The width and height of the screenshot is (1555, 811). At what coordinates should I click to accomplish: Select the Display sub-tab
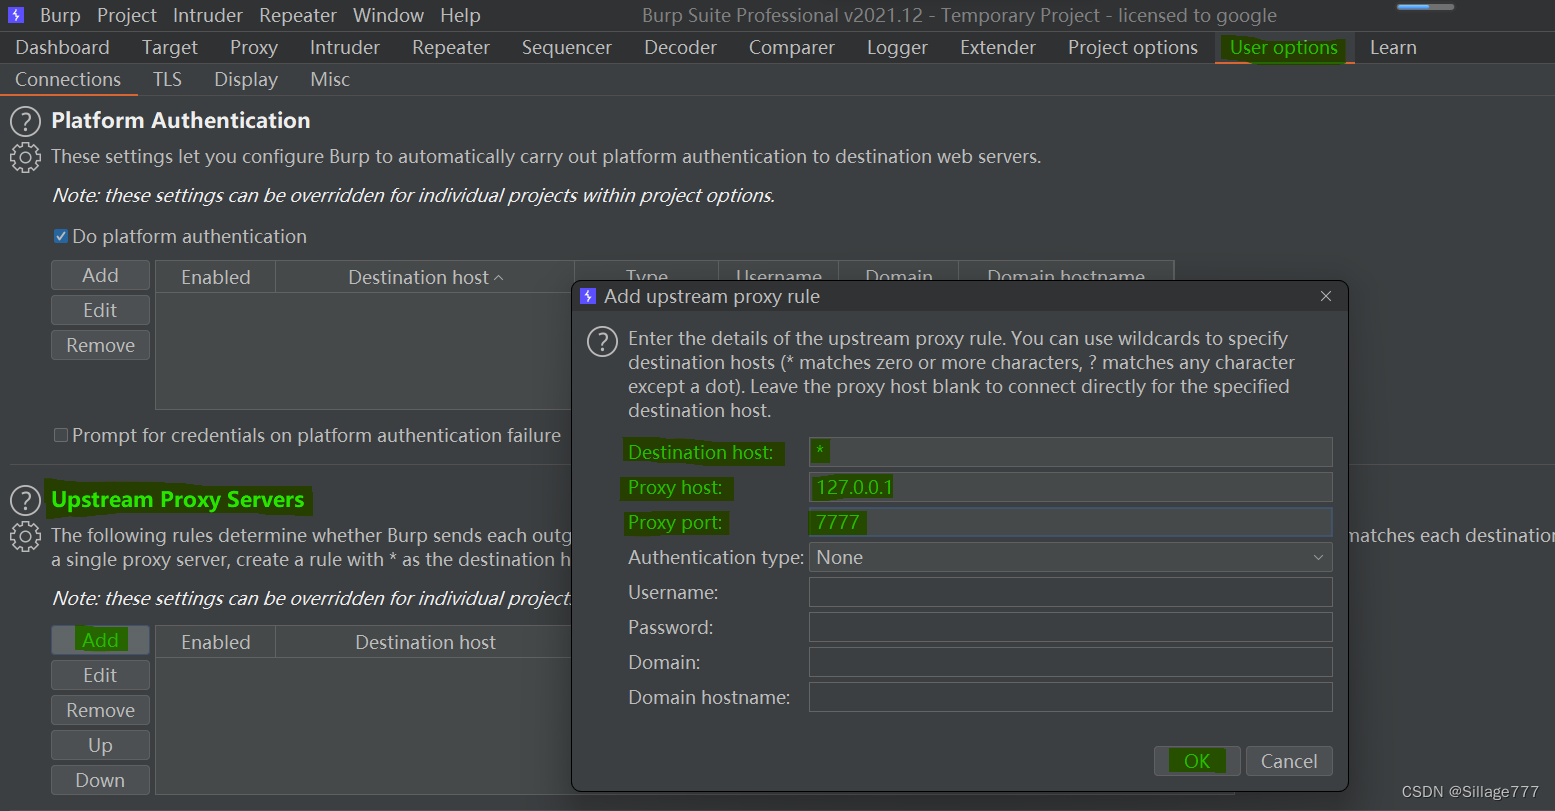point(246,79)
